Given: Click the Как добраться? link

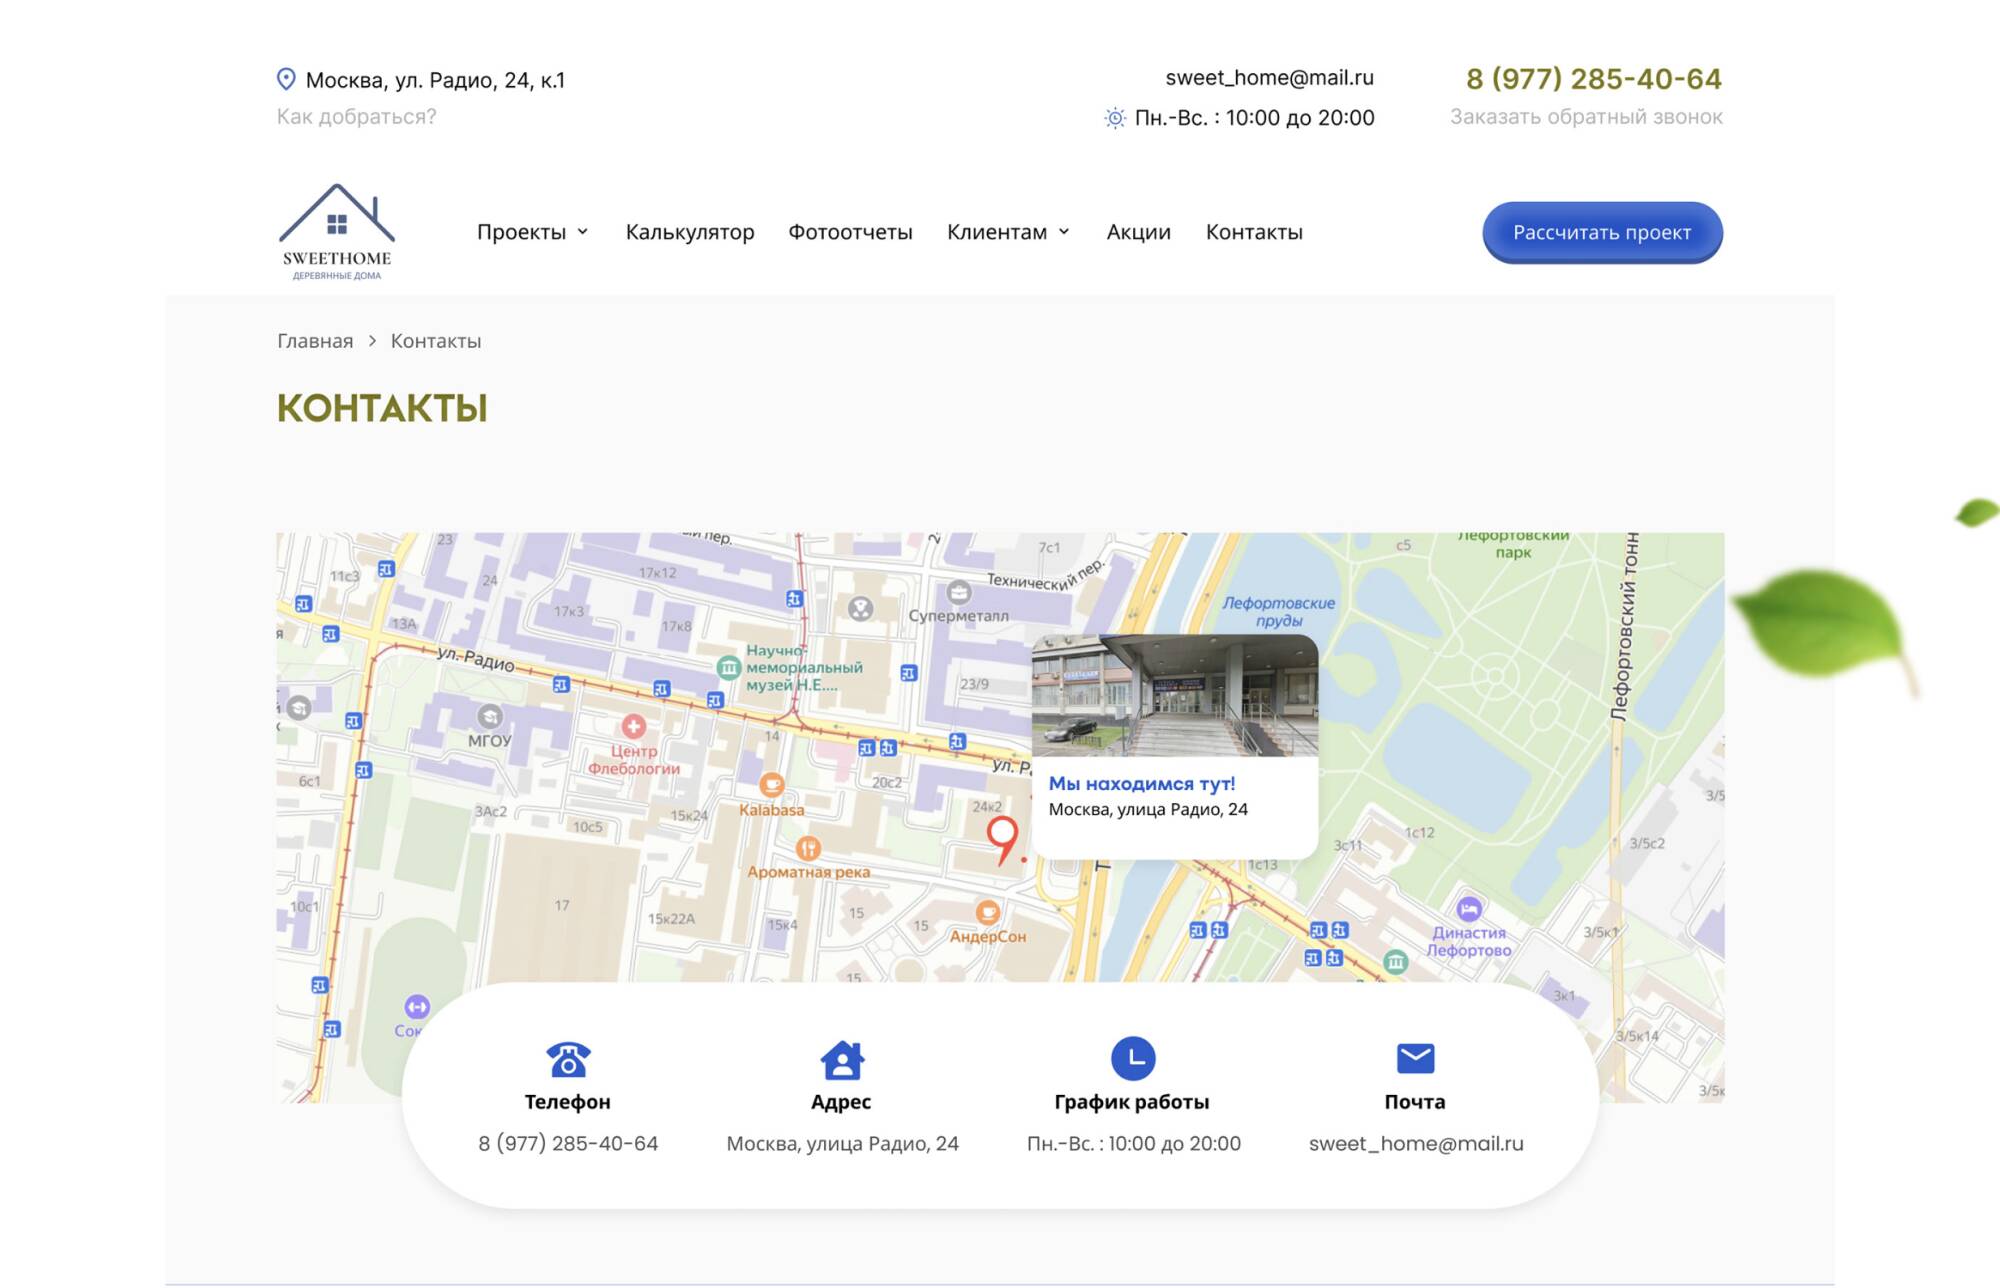Looking at the screenshot, I should [x=356, y=117].
